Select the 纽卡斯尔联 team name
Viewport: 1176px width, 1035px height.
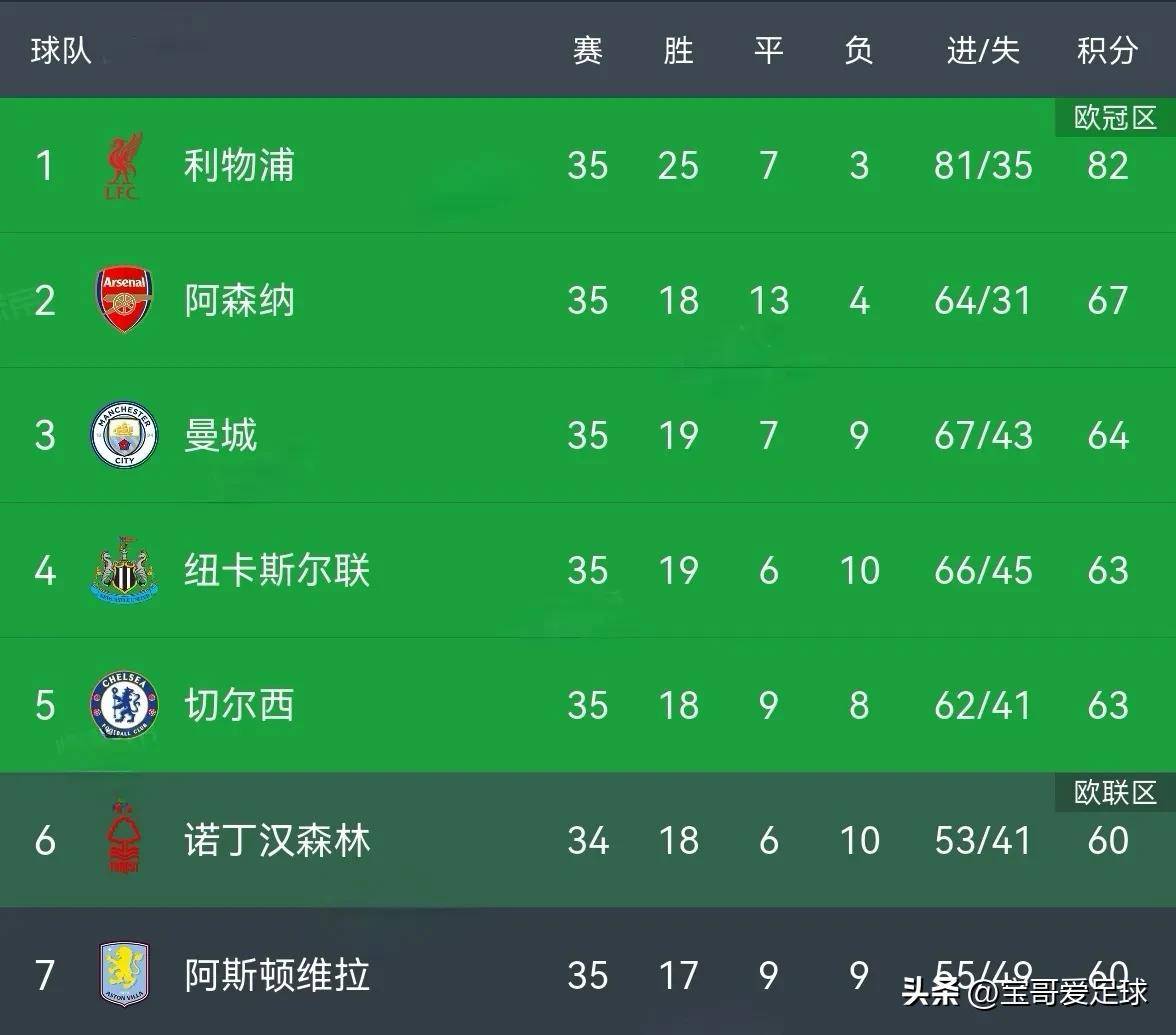[277, 570]
